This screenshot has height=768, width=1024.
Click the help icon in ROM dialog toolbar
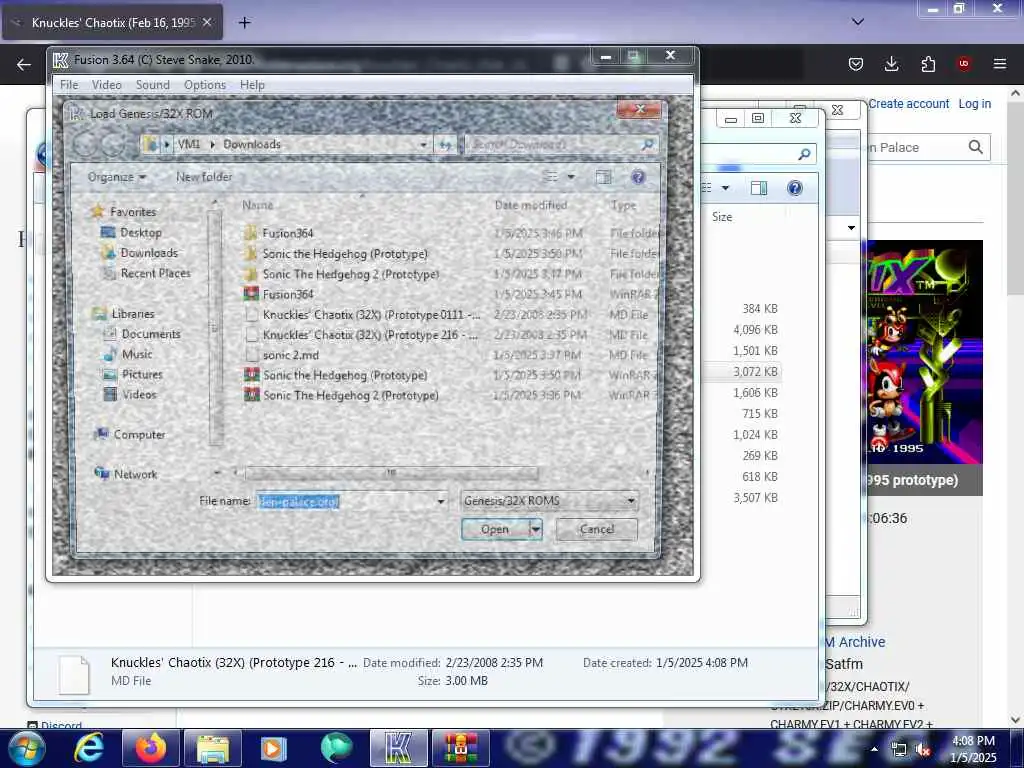(638, 177)
